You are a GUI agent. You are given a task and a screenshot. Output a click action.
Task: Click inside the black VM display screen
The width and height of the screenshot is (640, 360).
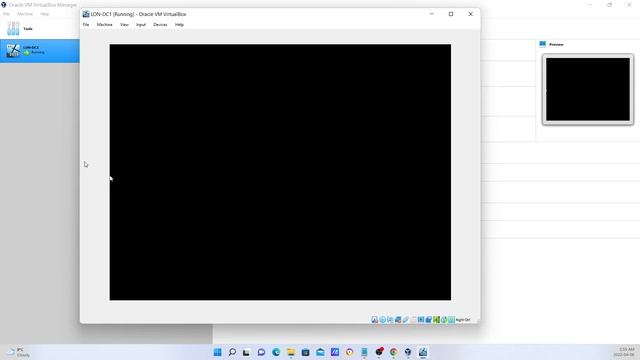click(280, 172)
